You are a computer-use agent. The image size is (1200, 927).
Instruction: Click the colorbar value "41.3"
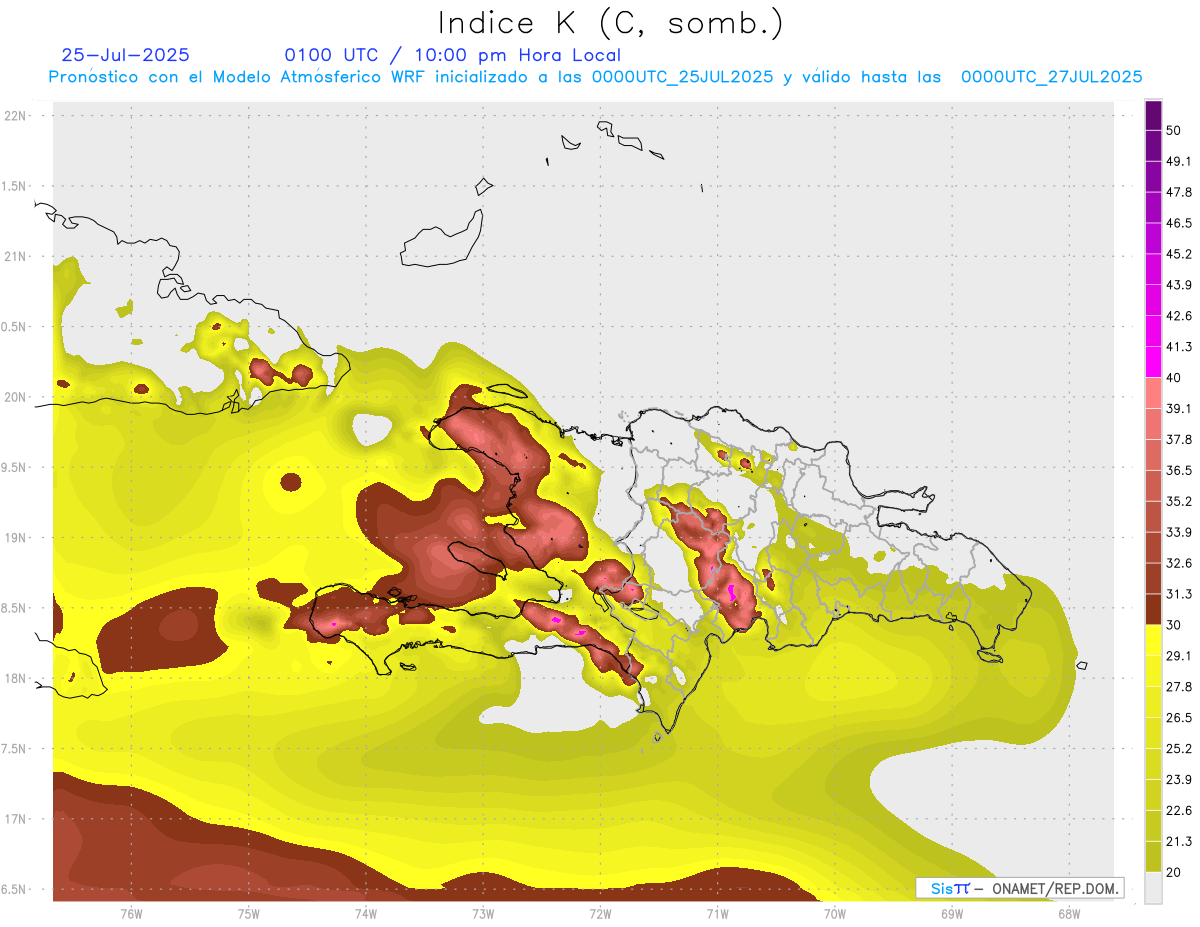coord(1179,347)
